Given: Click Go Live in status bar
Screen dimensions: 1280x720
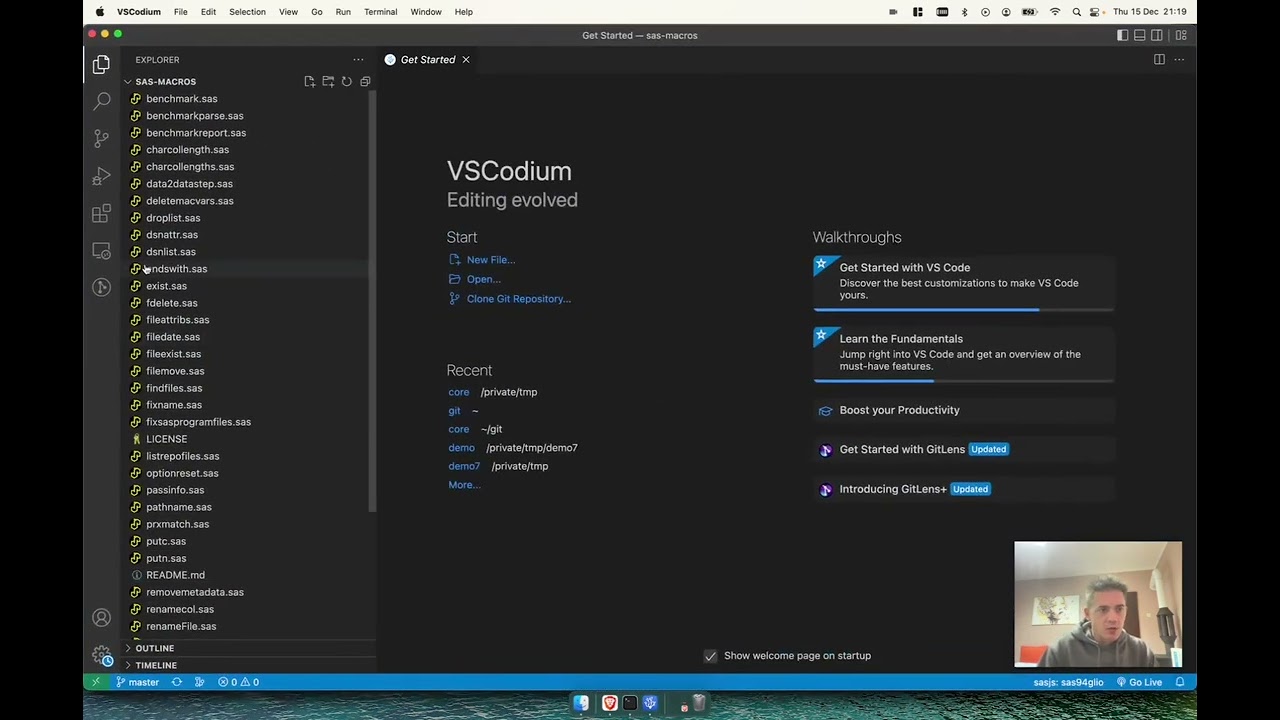Looking at the screenshot, I should [1139, 682].
